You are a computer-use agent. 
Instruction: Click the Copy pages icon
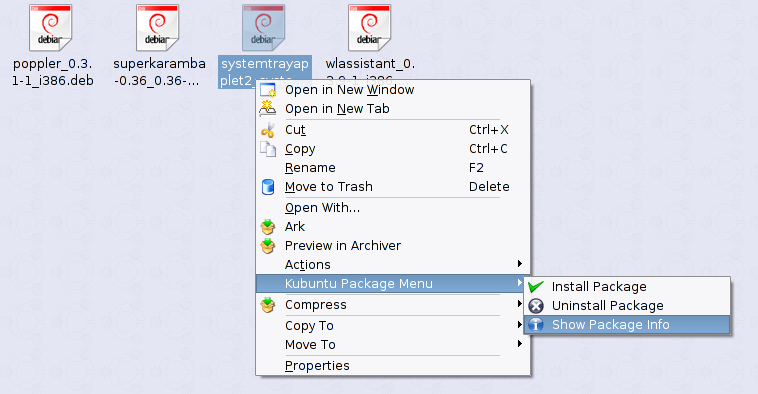point(268,149)
